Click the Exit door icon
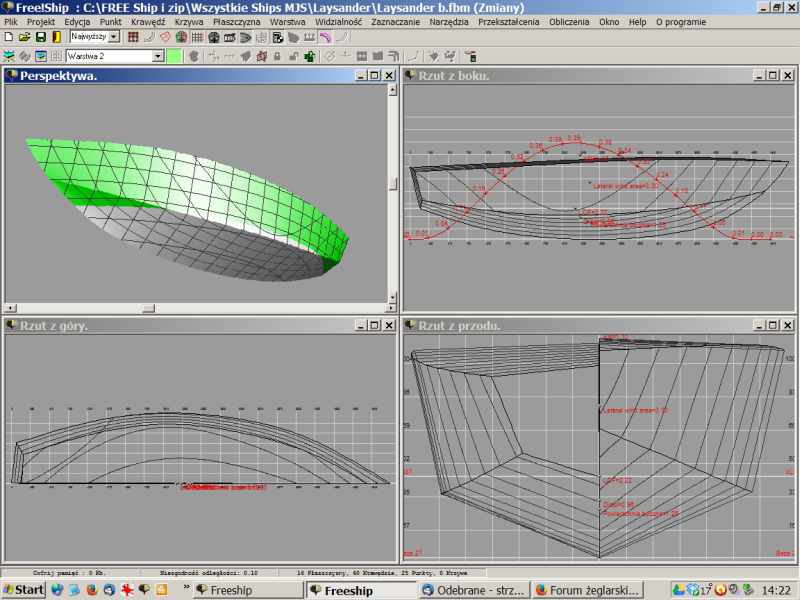Viewport: 800px width, 600px height. tap(57, 37)
